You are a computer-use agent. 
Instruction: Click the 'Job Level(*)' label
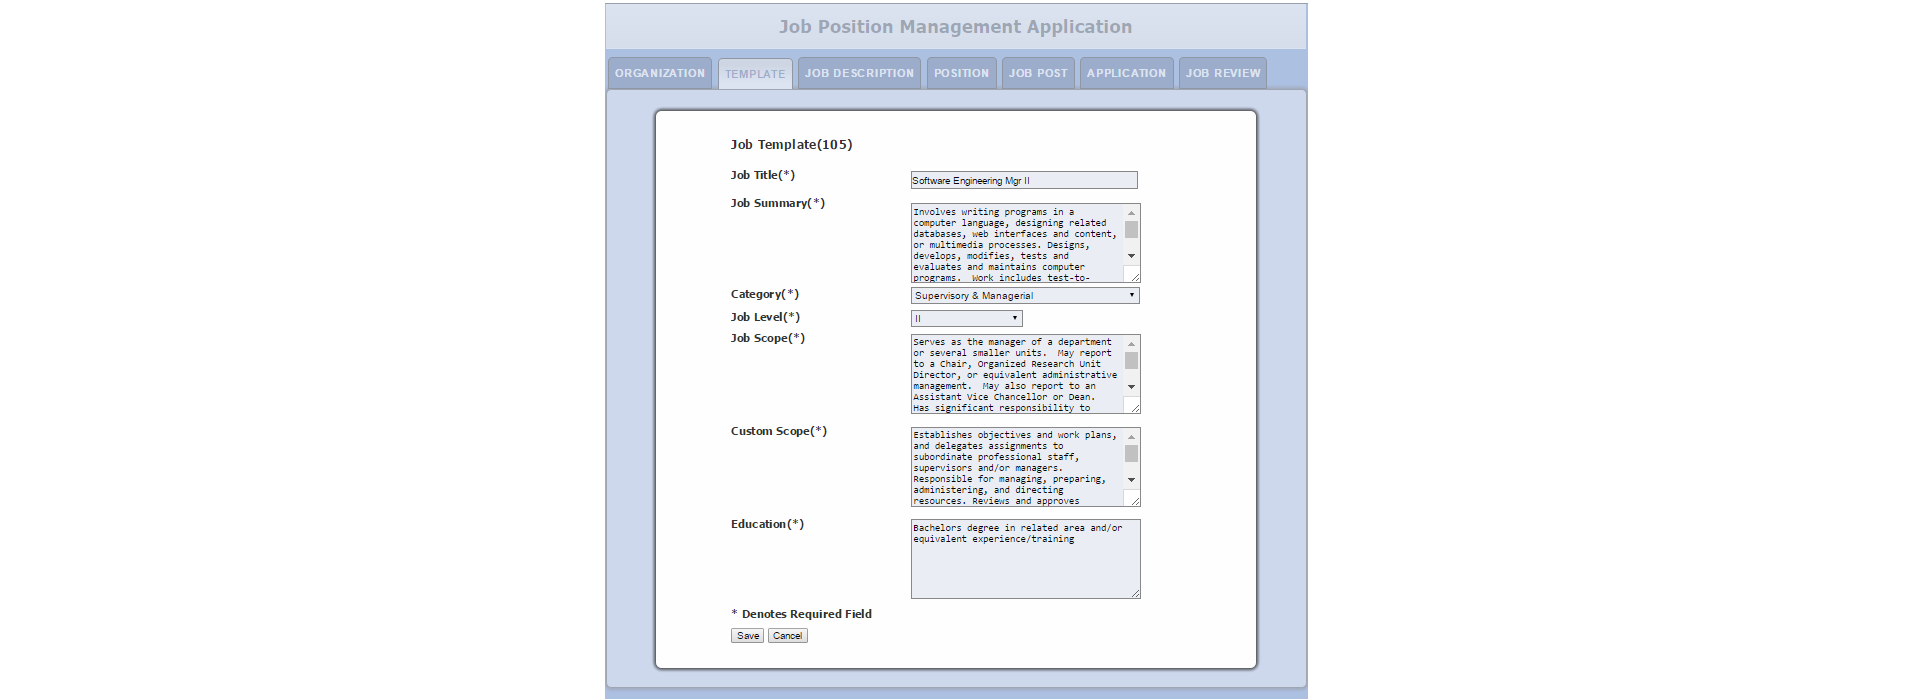765,317
